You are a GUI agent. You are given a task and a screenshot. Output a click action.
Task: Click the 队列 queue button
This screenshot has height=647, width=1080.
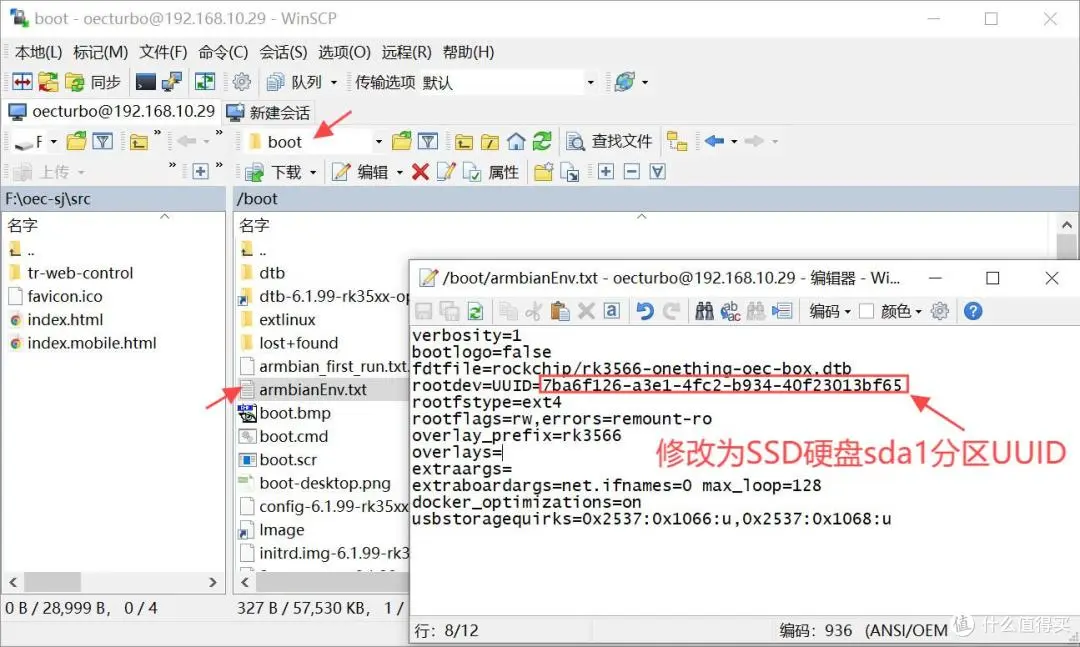point(295,82)
